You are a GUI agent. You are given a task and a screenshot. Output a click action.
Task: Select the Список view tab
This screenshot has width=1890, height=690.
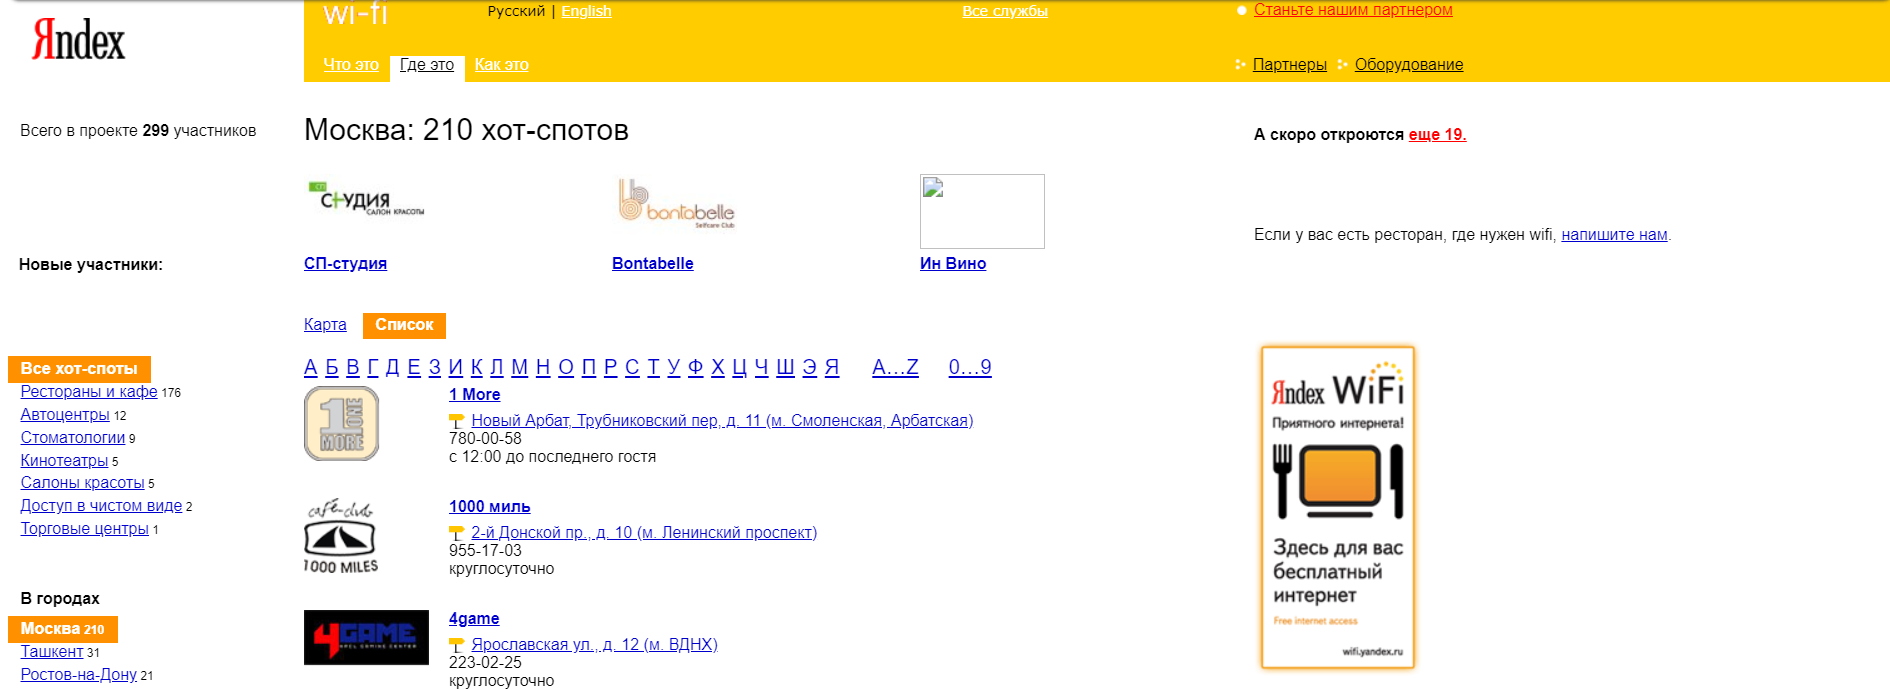tap(404, 325)
